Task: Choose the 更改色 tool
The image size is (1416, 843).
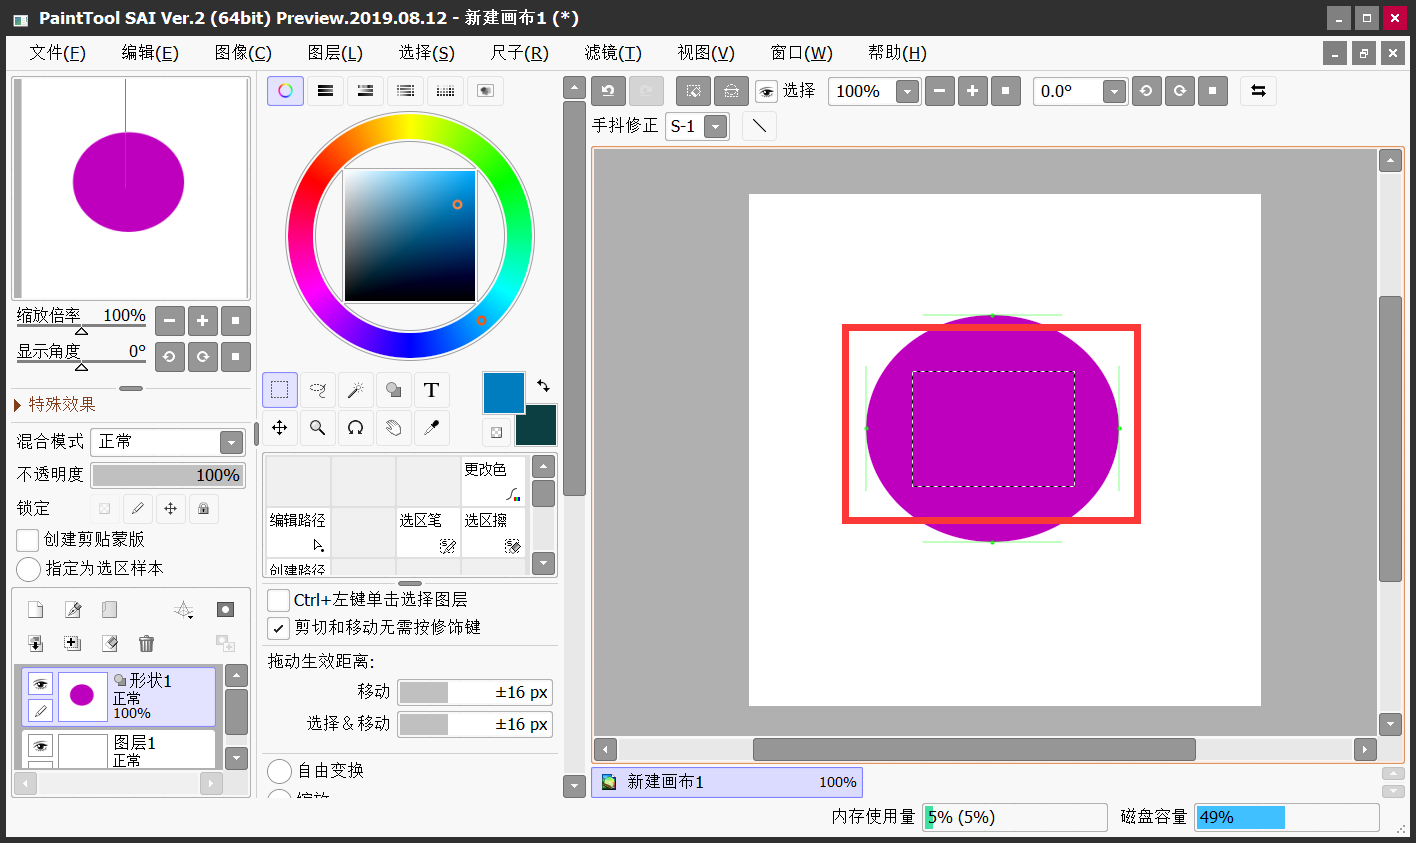Action: 493,481
